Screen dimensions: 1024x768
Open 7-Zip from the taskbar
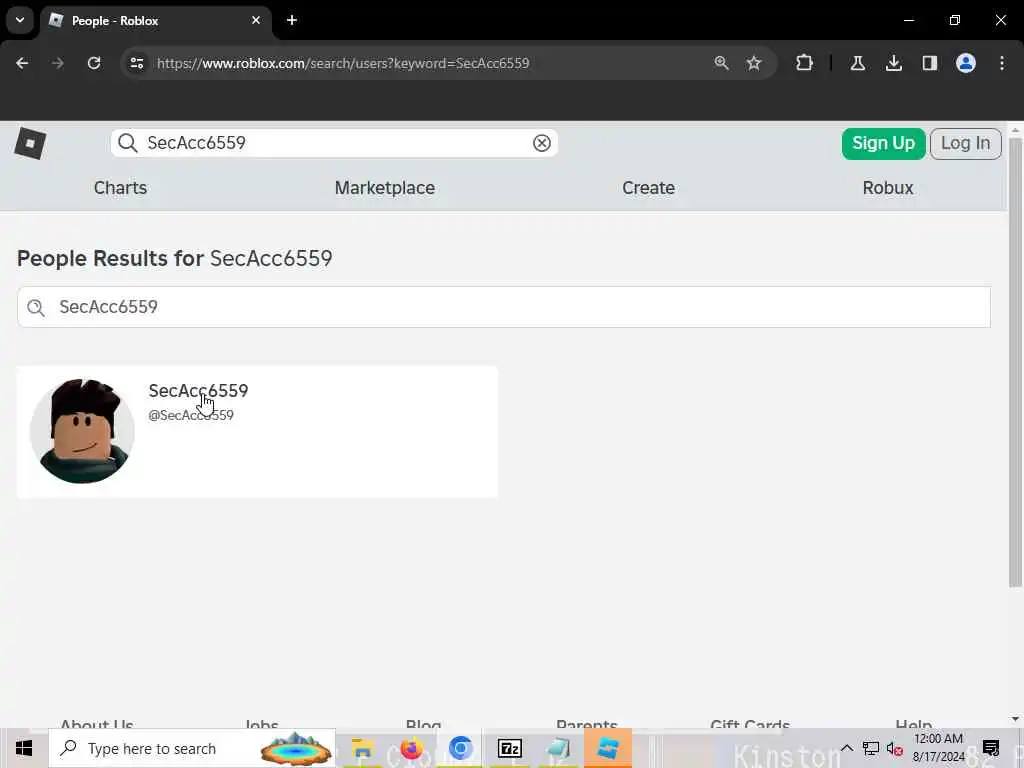509,748
